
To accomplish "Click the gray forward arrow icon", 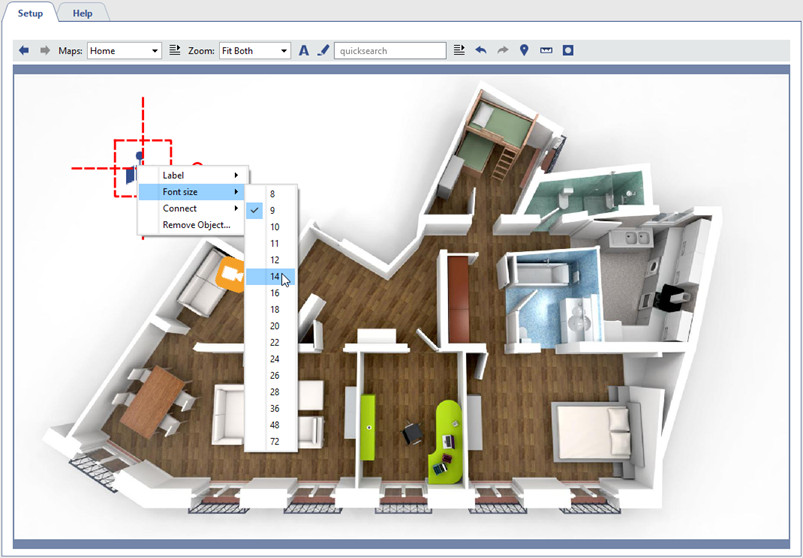I will [x=45, y=50].
